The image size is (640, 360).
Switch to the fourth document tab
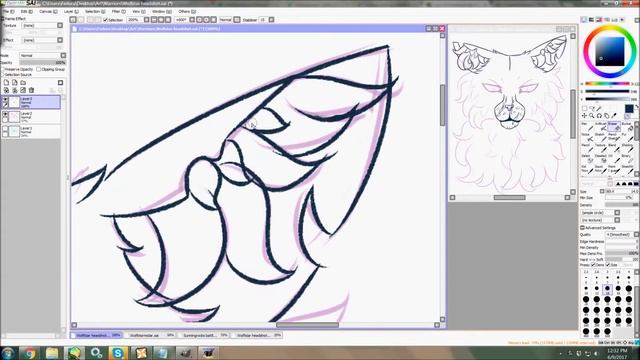(x=257, y=335)
